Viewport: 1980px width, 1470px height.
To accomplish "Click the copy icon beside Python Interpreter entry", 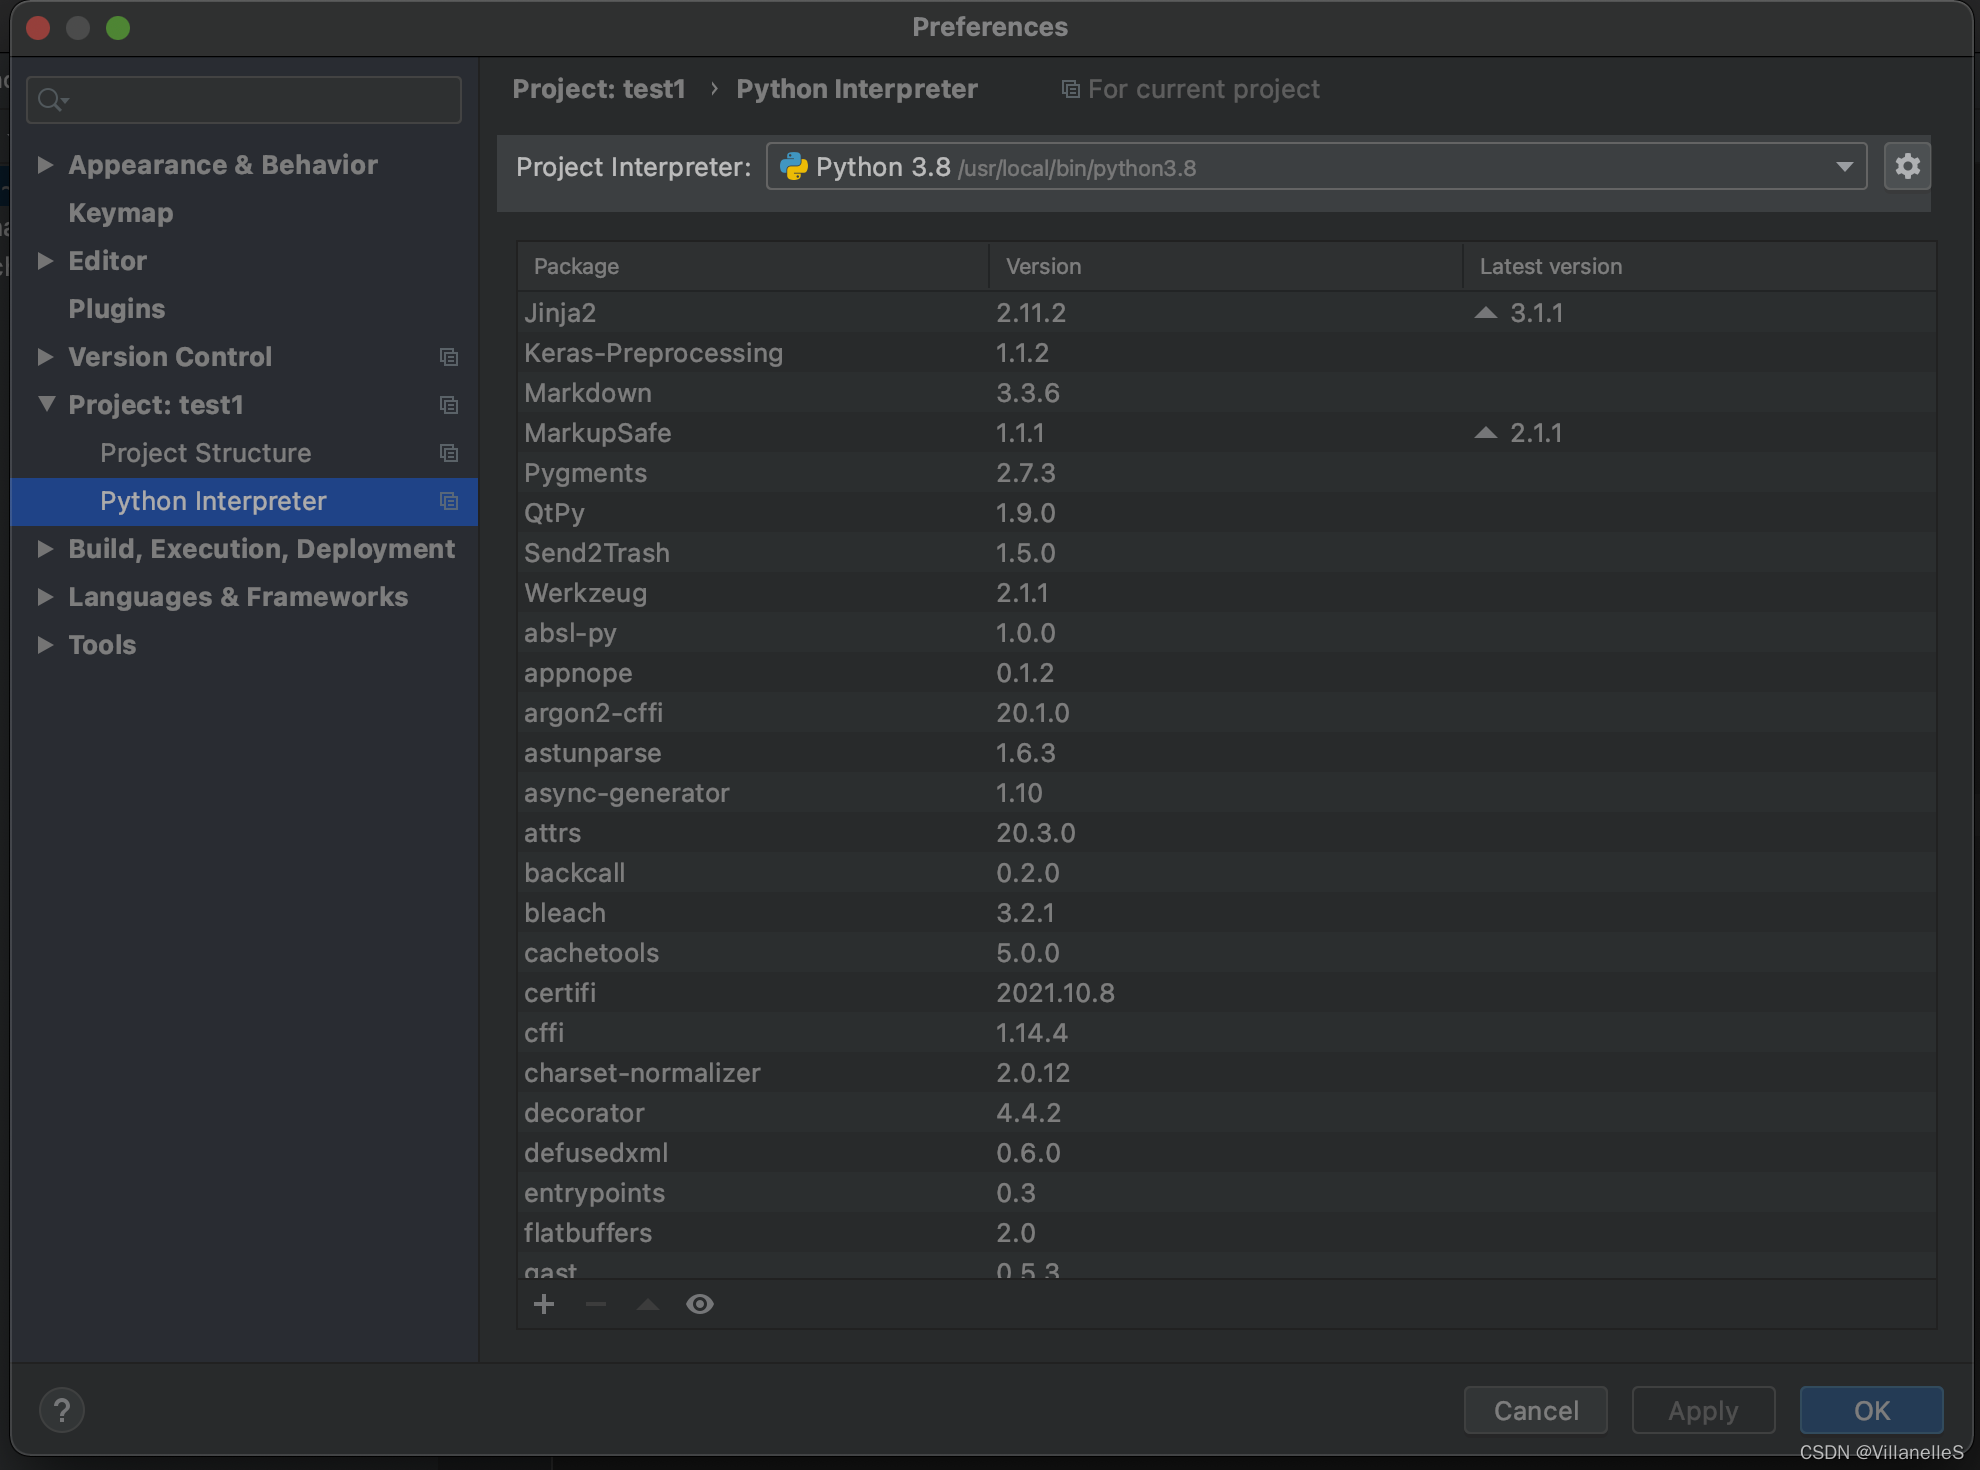I will (x=448, y=501).
